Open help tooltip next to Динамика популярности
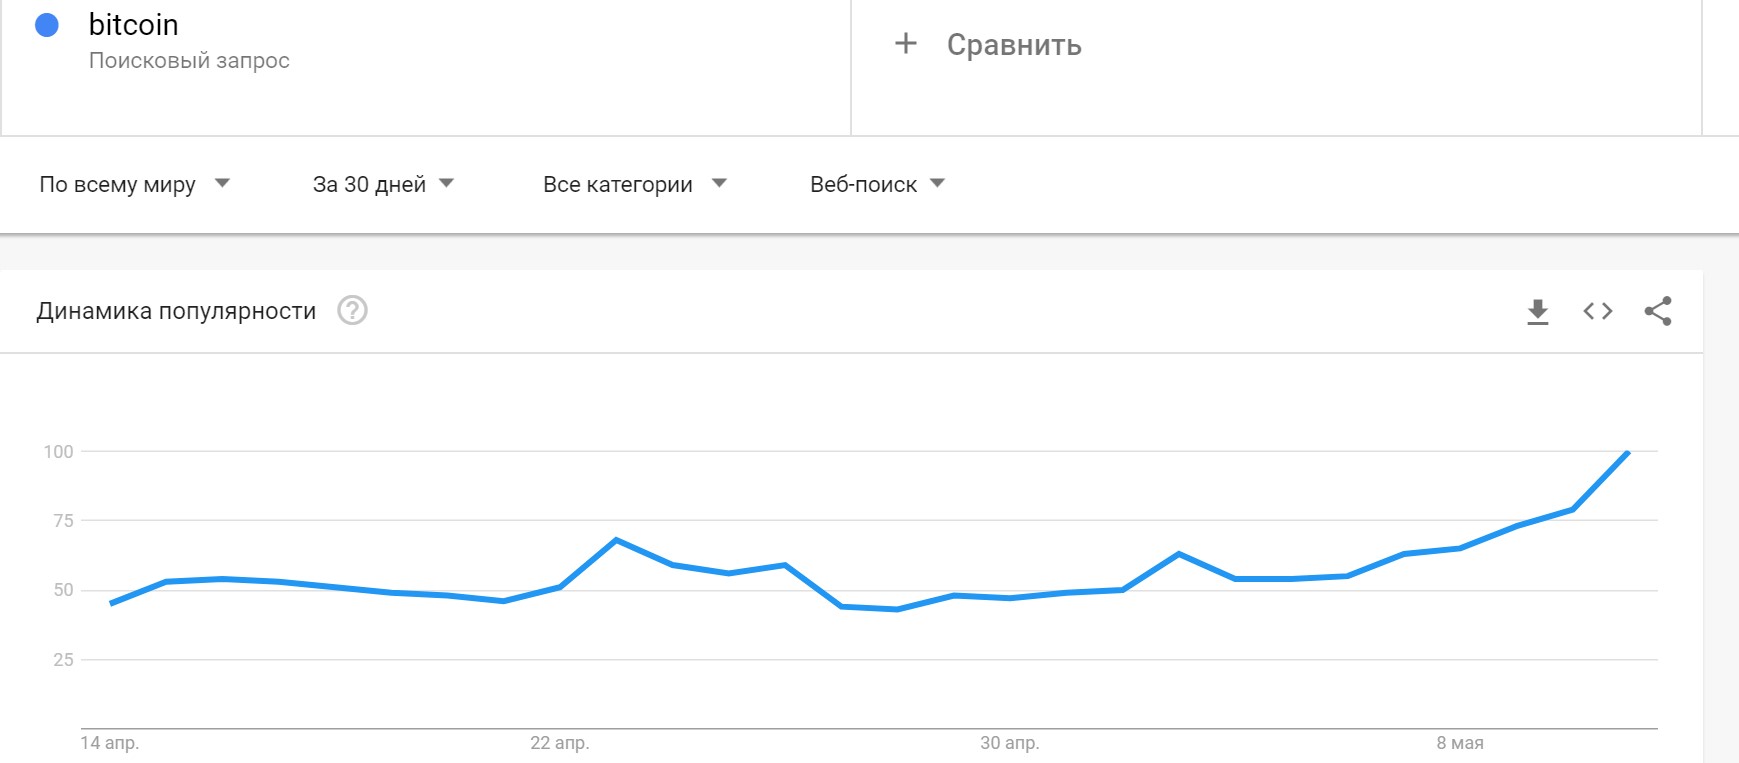 point(352,311)
